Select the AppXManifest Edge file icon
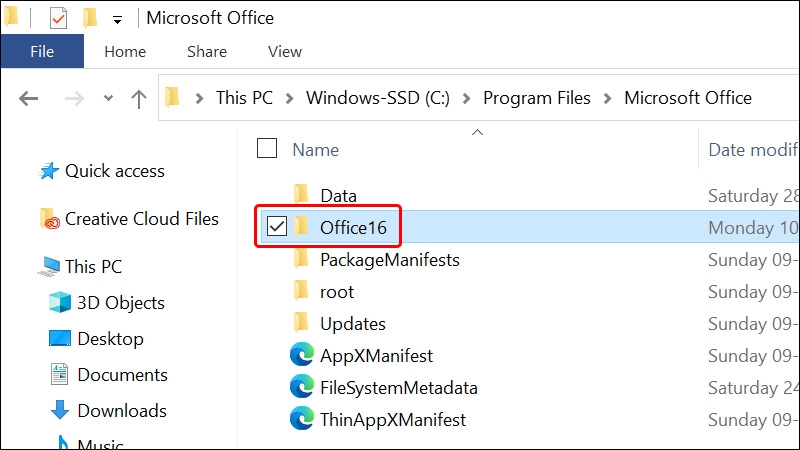This screenshot has width=800, height=450. pyautogui.click(x=302, y=355)
